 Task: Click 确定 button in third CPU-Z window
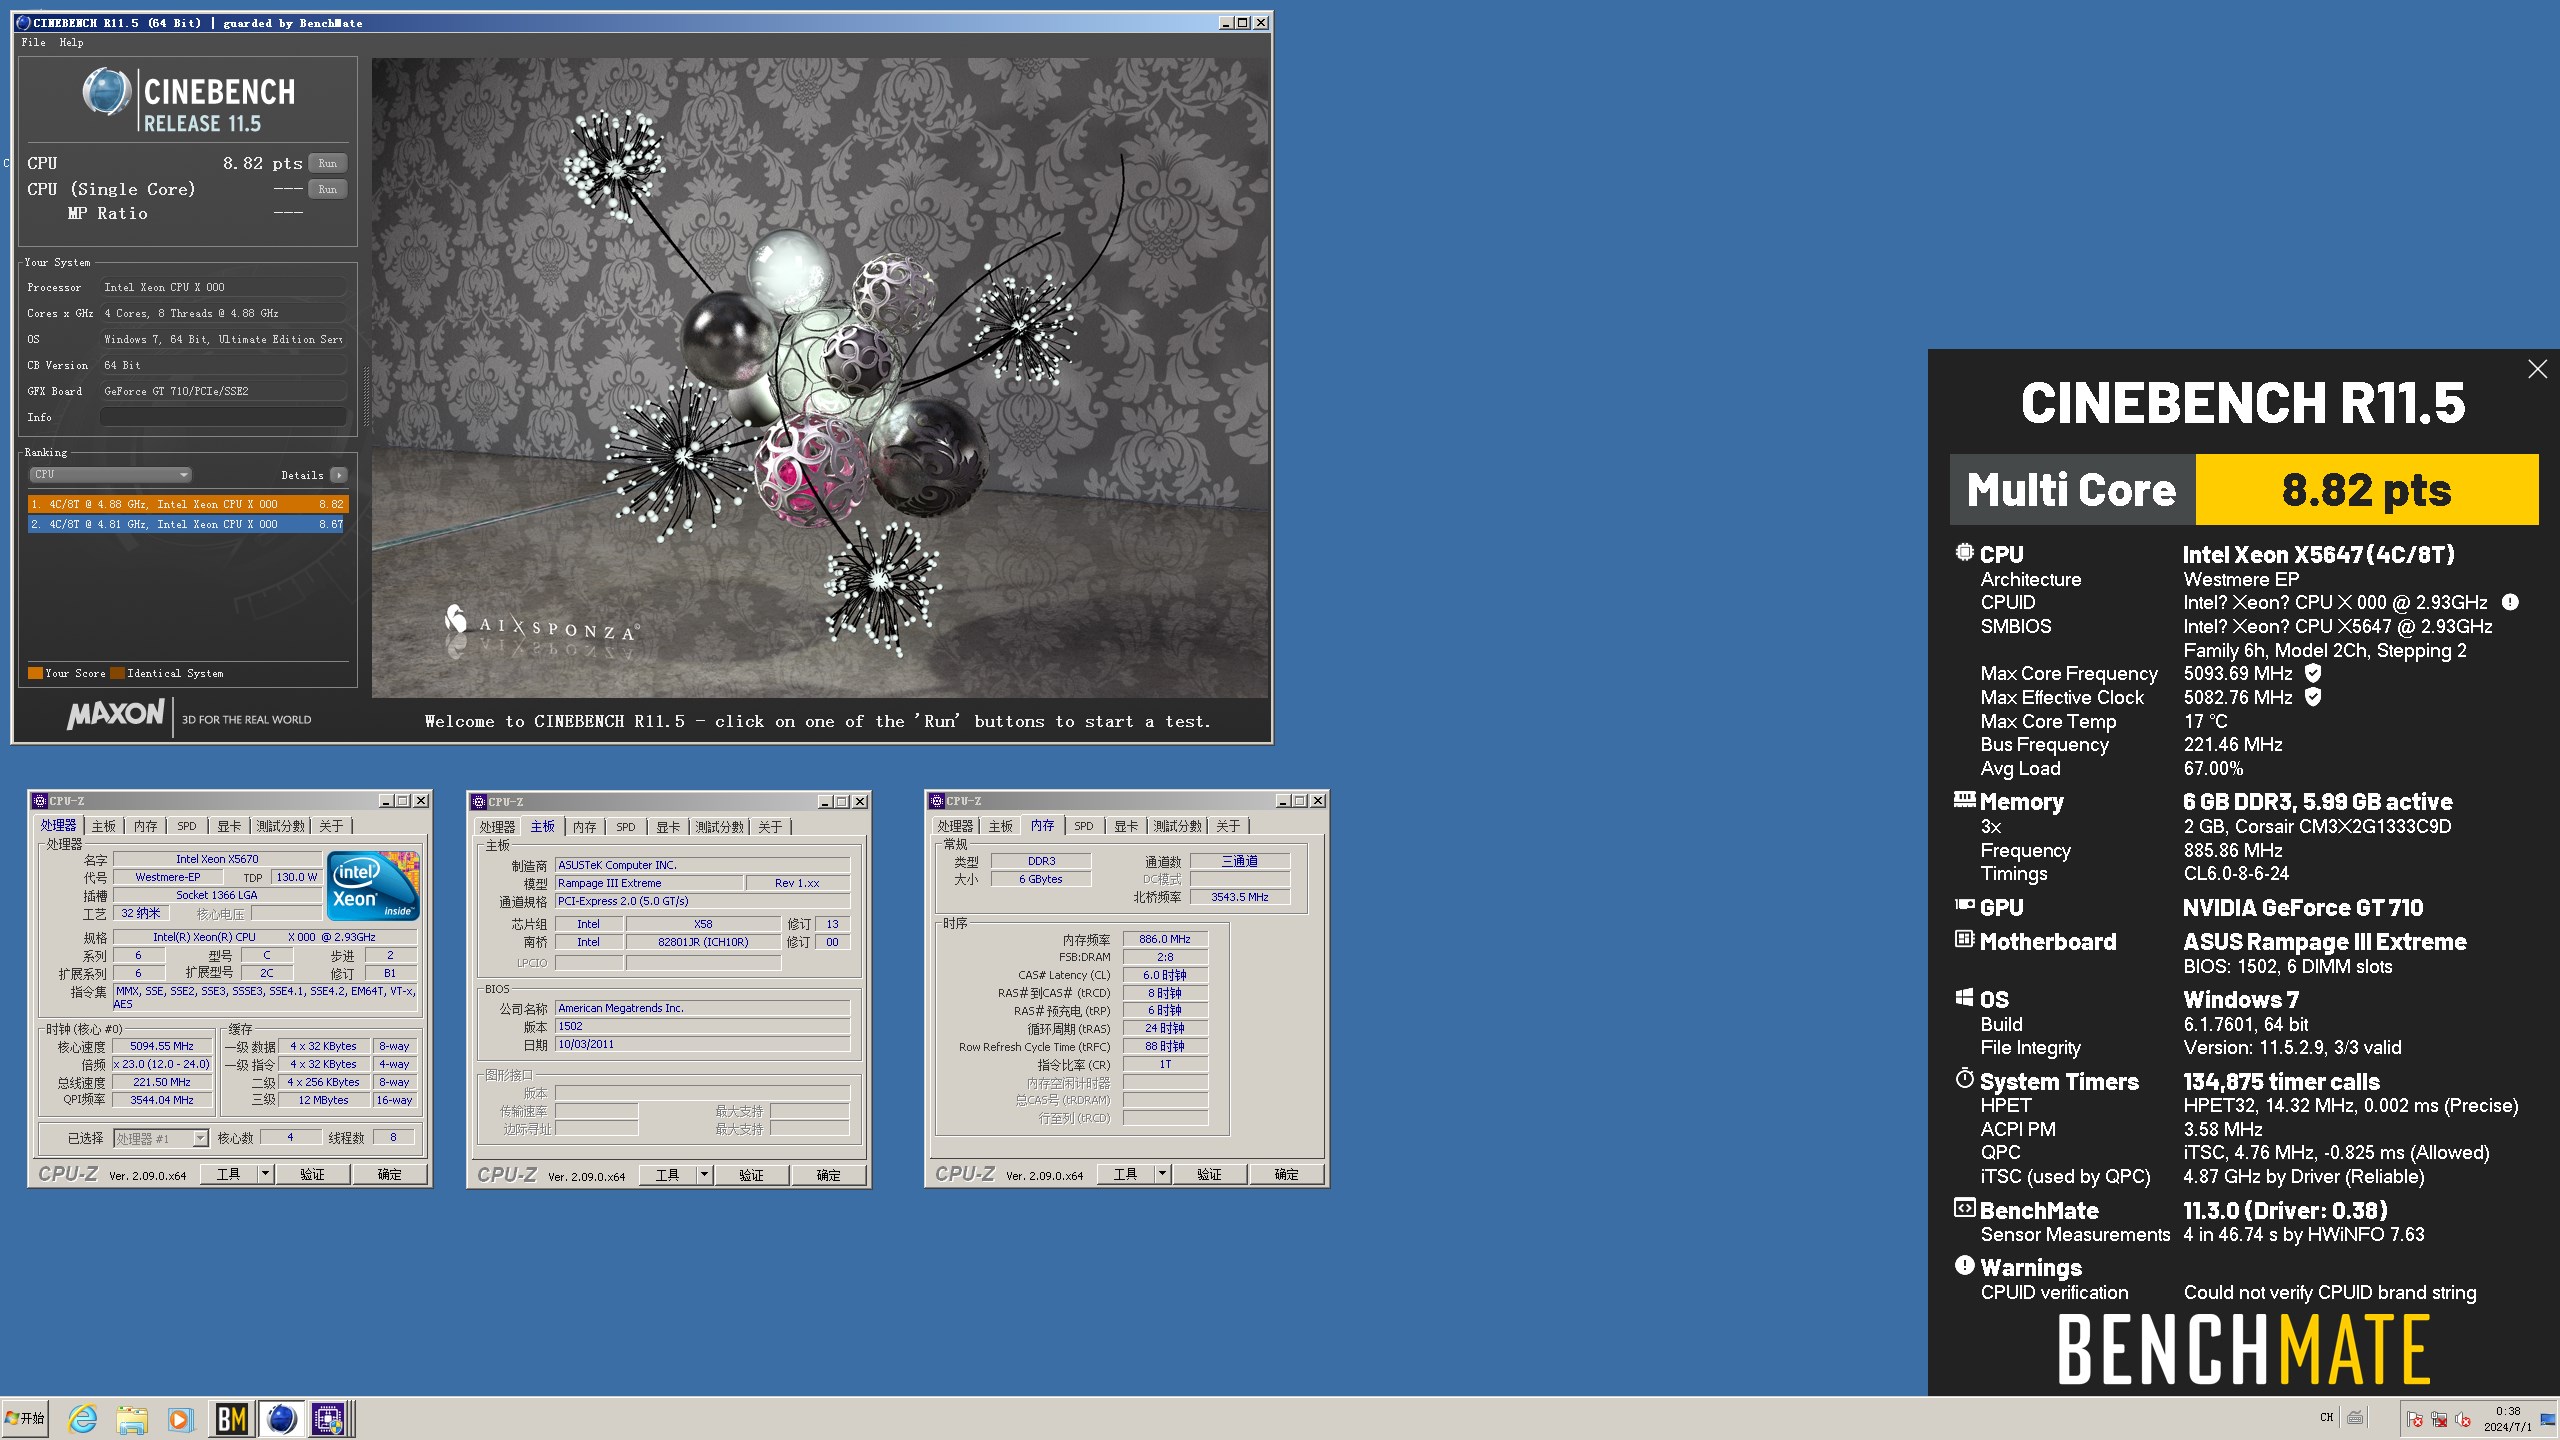tap(1286, 1174)
